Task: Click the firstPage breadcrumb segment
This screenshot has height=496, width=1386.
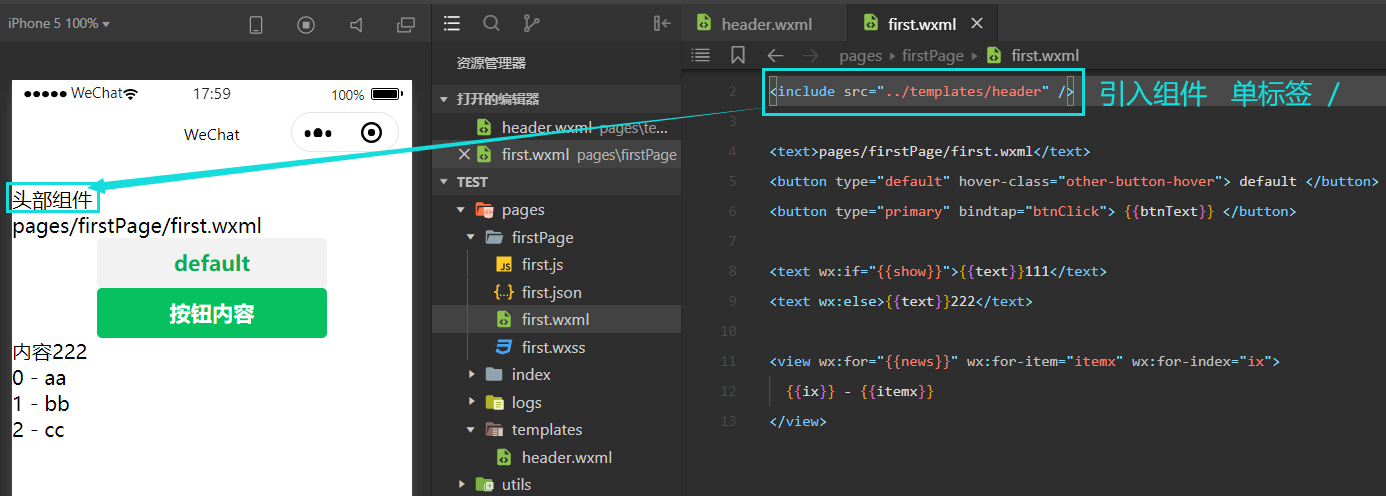Action: point(931,56)
